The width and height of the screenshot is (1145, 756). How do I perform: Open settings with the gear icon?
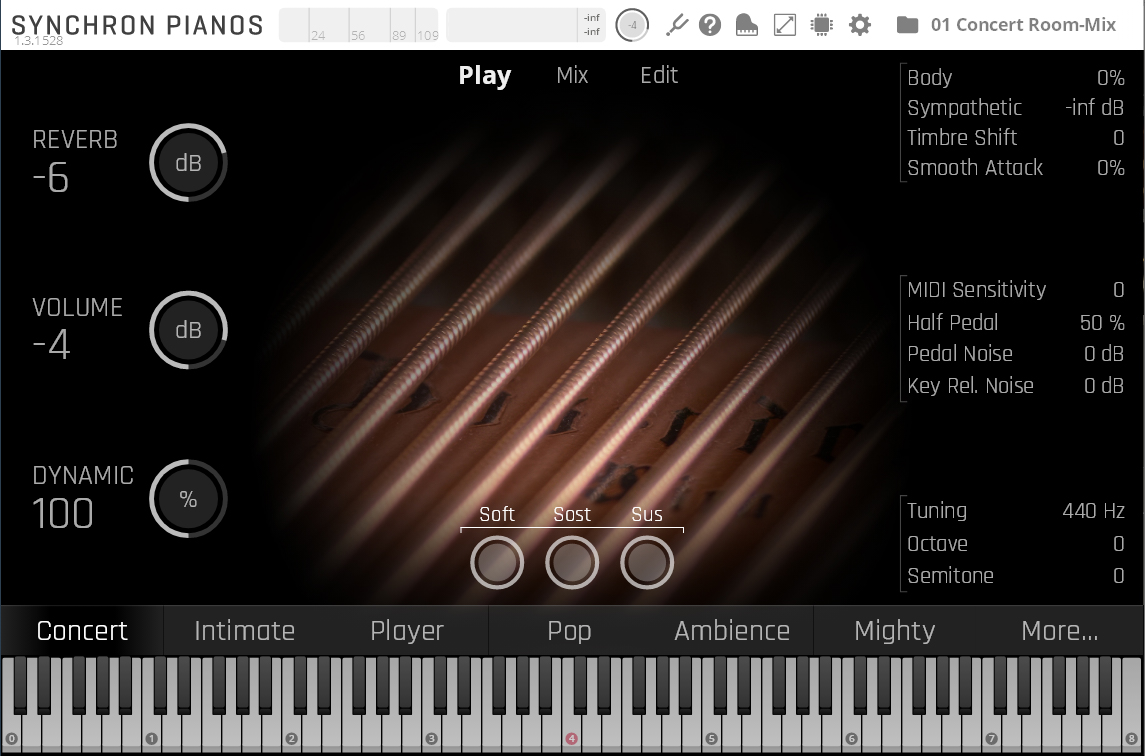[860, 25]
